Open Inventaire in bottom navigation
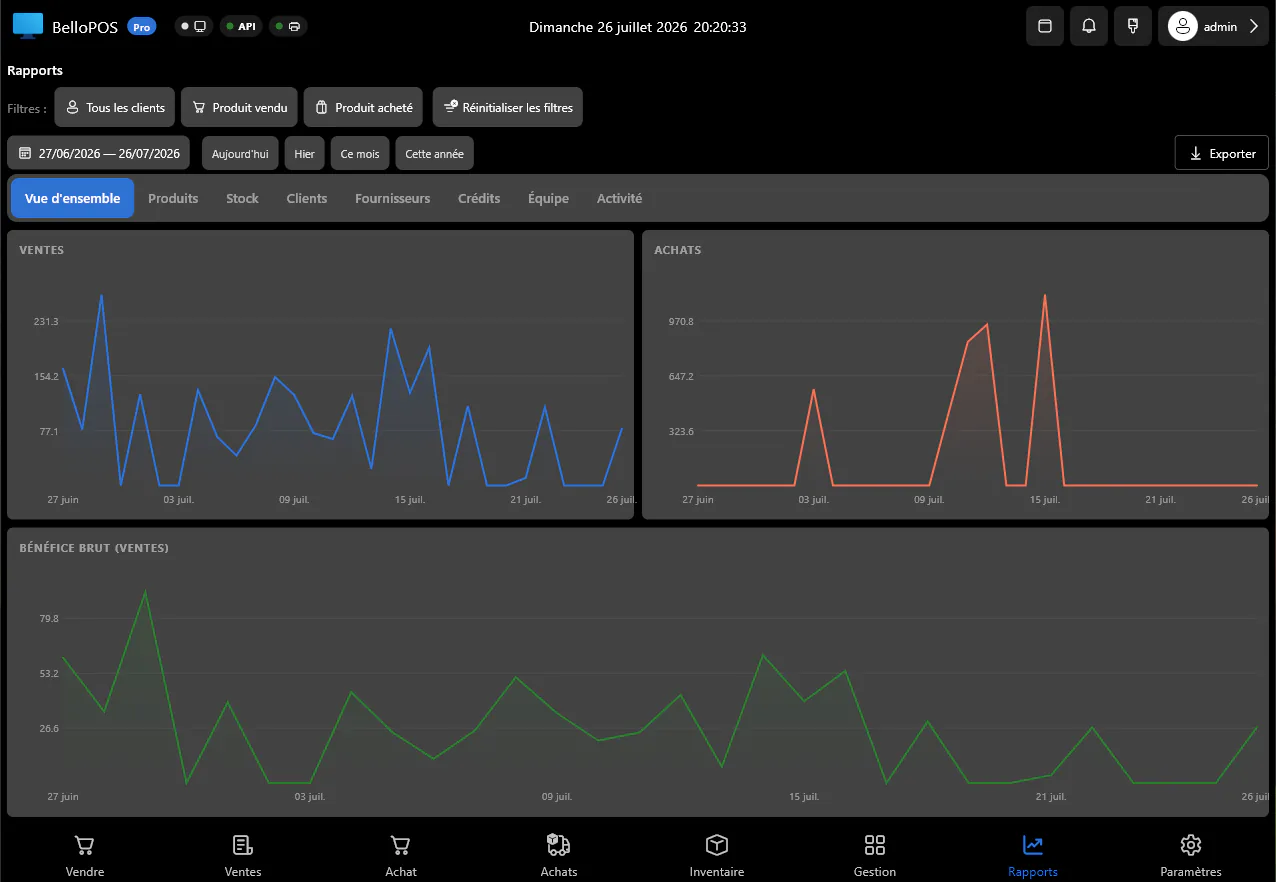Viewport: 1276px width, 882px height. coord(717,856)
